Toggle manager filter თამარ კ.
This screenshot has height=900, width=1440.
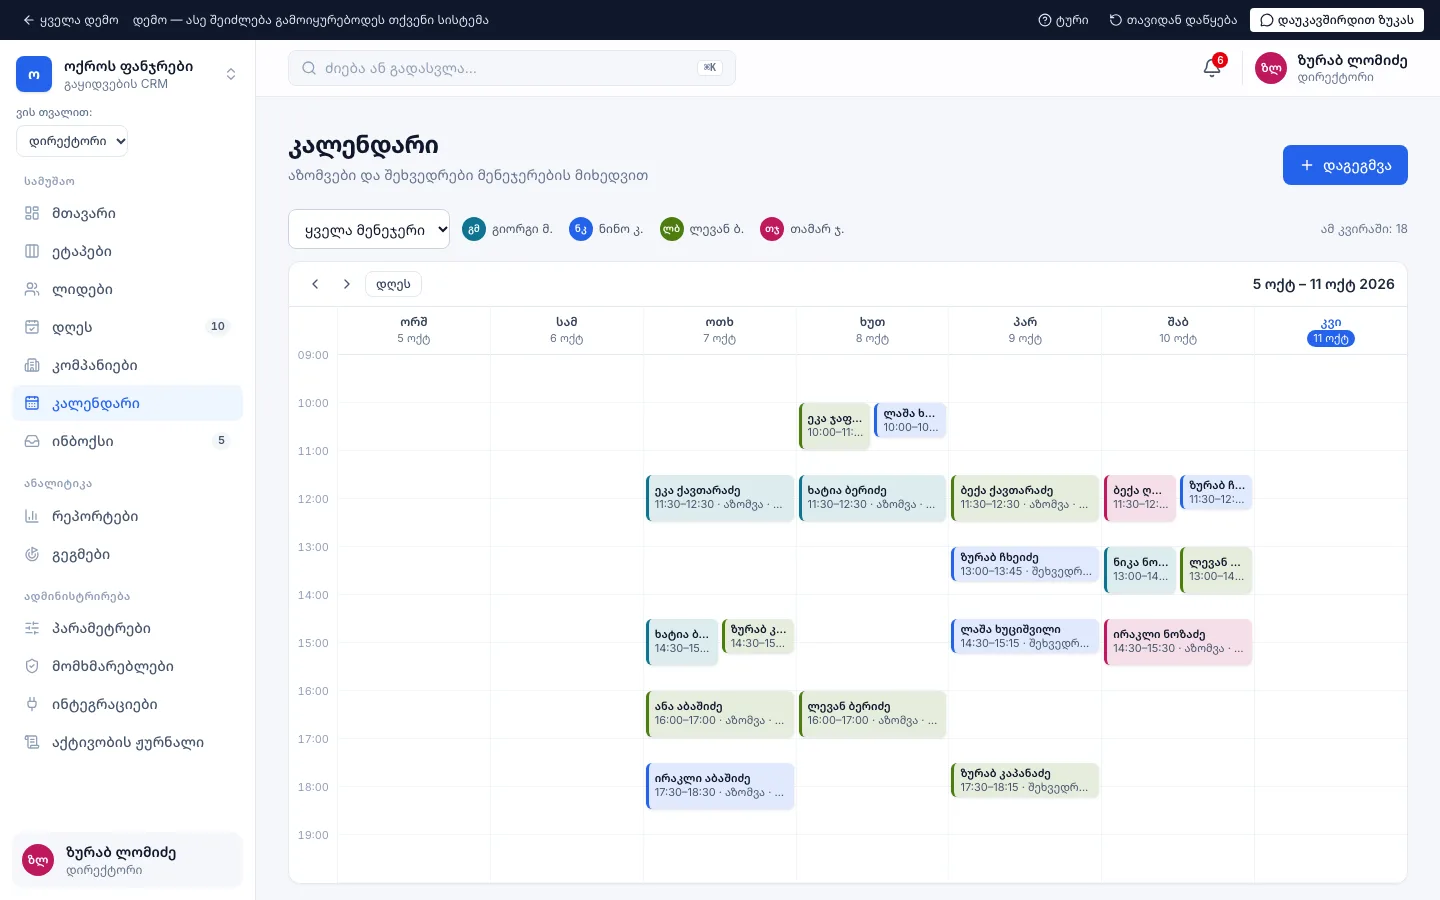coord(802,229)
